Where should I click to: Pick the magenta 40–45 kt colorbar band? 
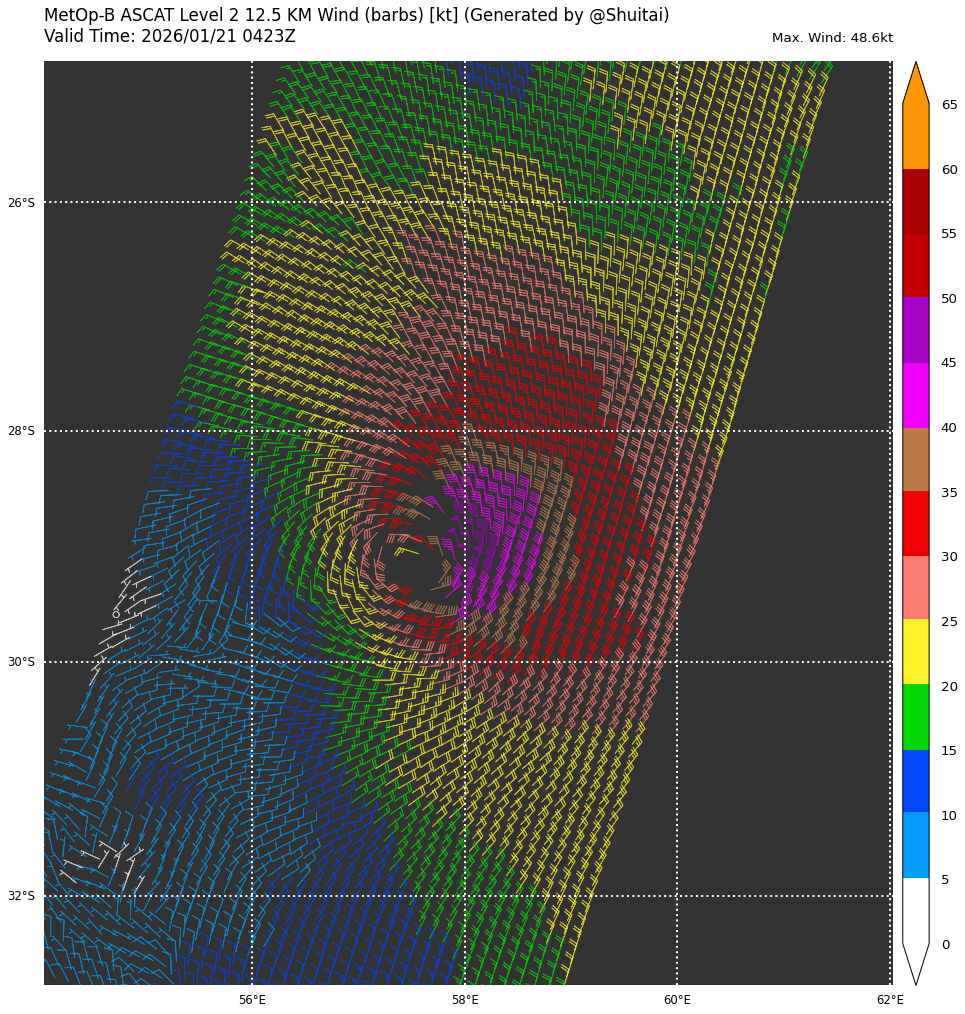coord(915,395)
